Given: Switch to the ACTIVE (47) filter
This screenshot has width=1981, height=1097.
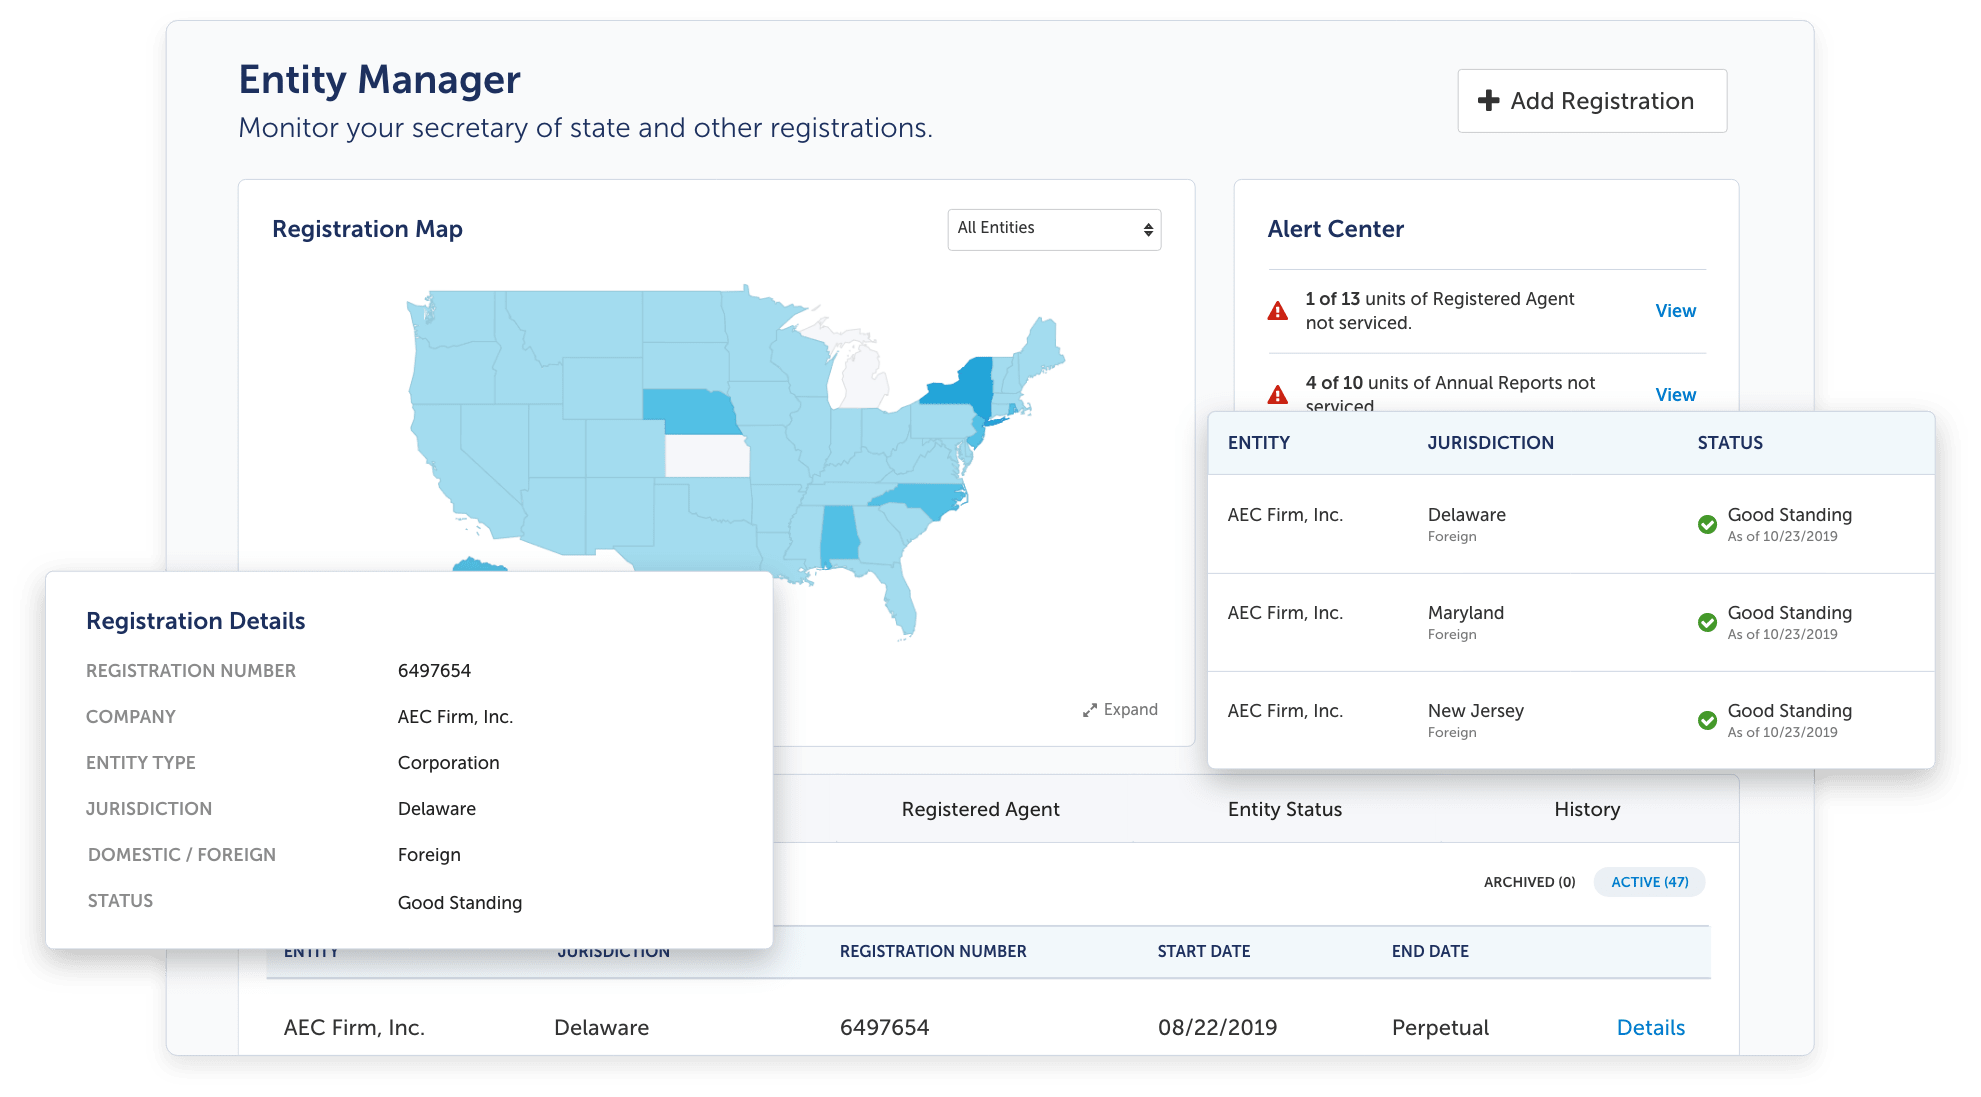Looking at the screenshot, I should click(x=1648, y=882).
